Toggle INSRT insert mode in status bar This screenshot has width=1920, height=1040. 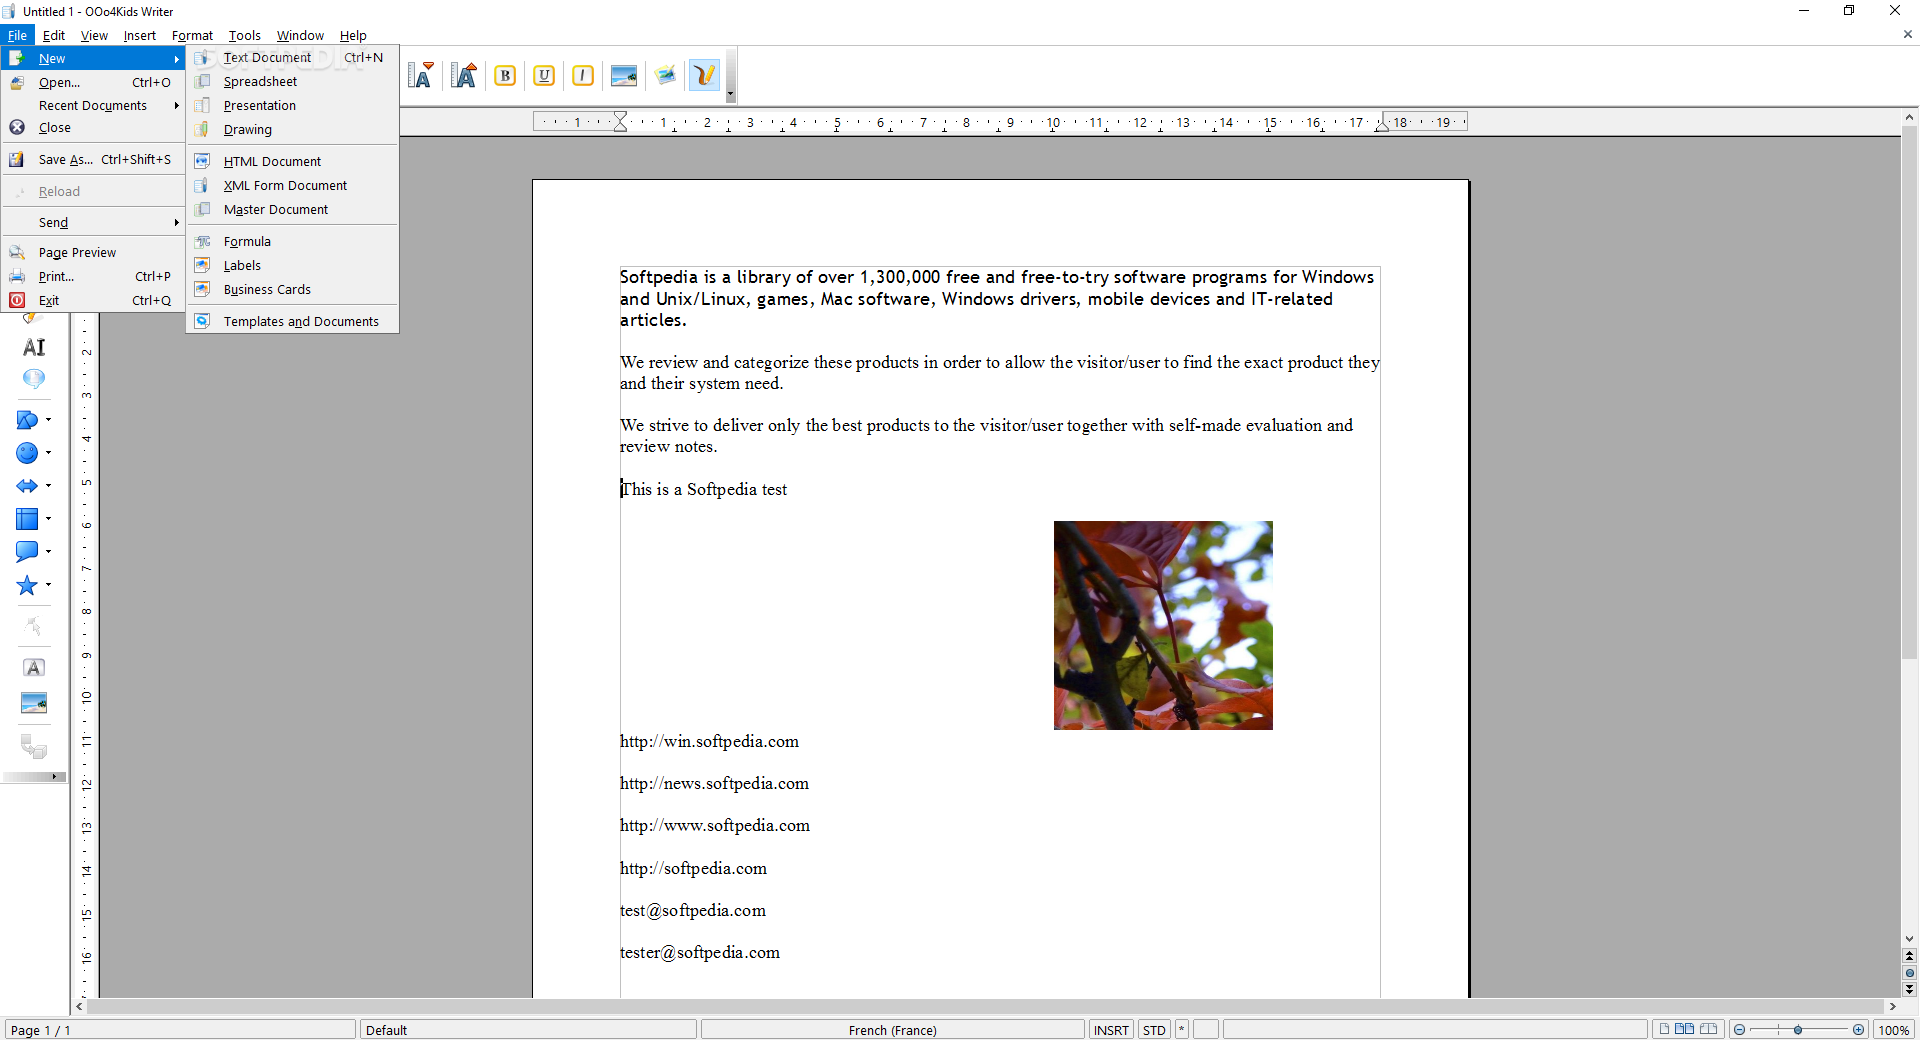[x=1111, y=1030]
